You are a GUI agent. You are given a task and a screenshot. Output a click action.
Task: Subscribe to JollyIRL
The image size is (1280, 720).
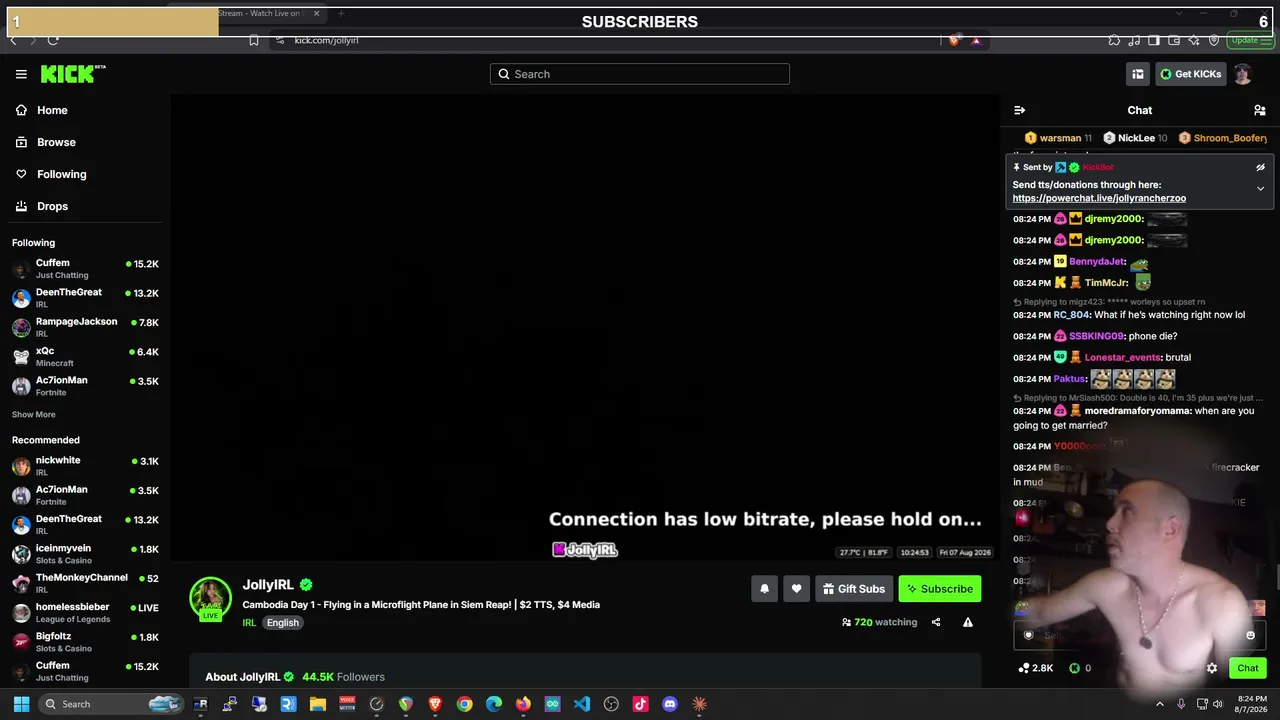click(940, 589)
